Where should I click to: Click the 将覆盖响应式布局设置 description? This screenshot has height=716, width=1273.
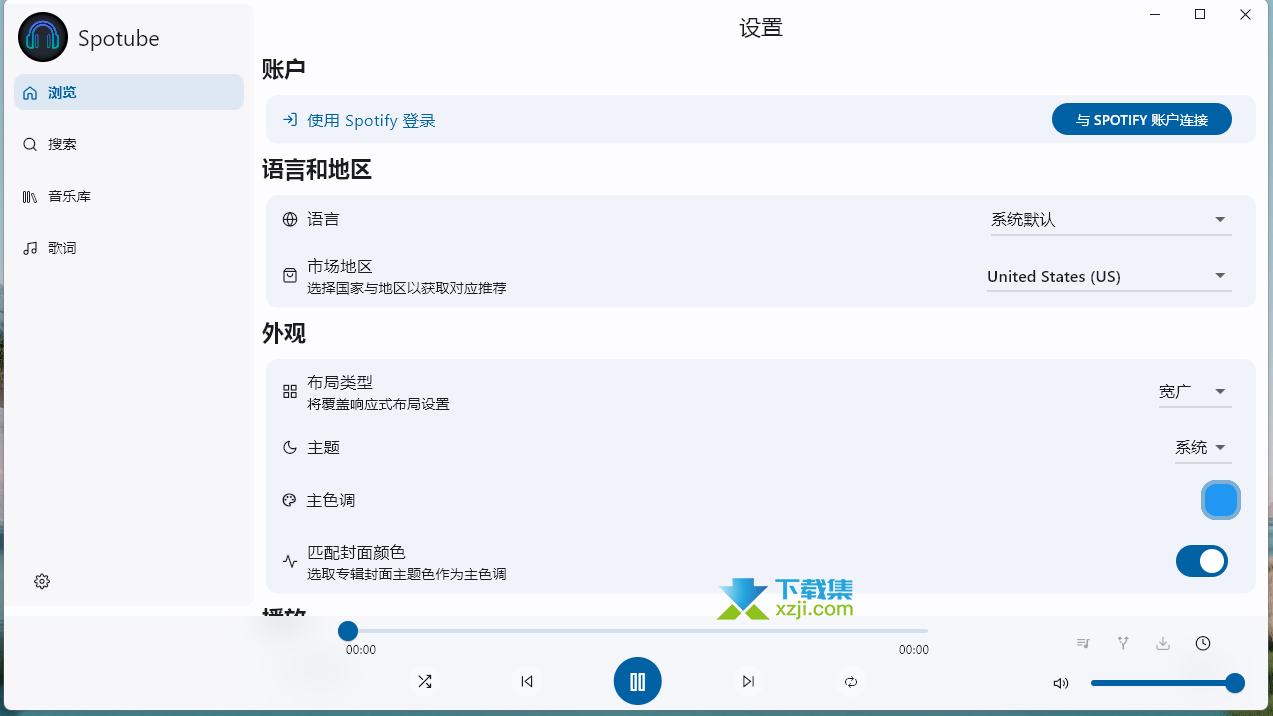pos(378,404)
